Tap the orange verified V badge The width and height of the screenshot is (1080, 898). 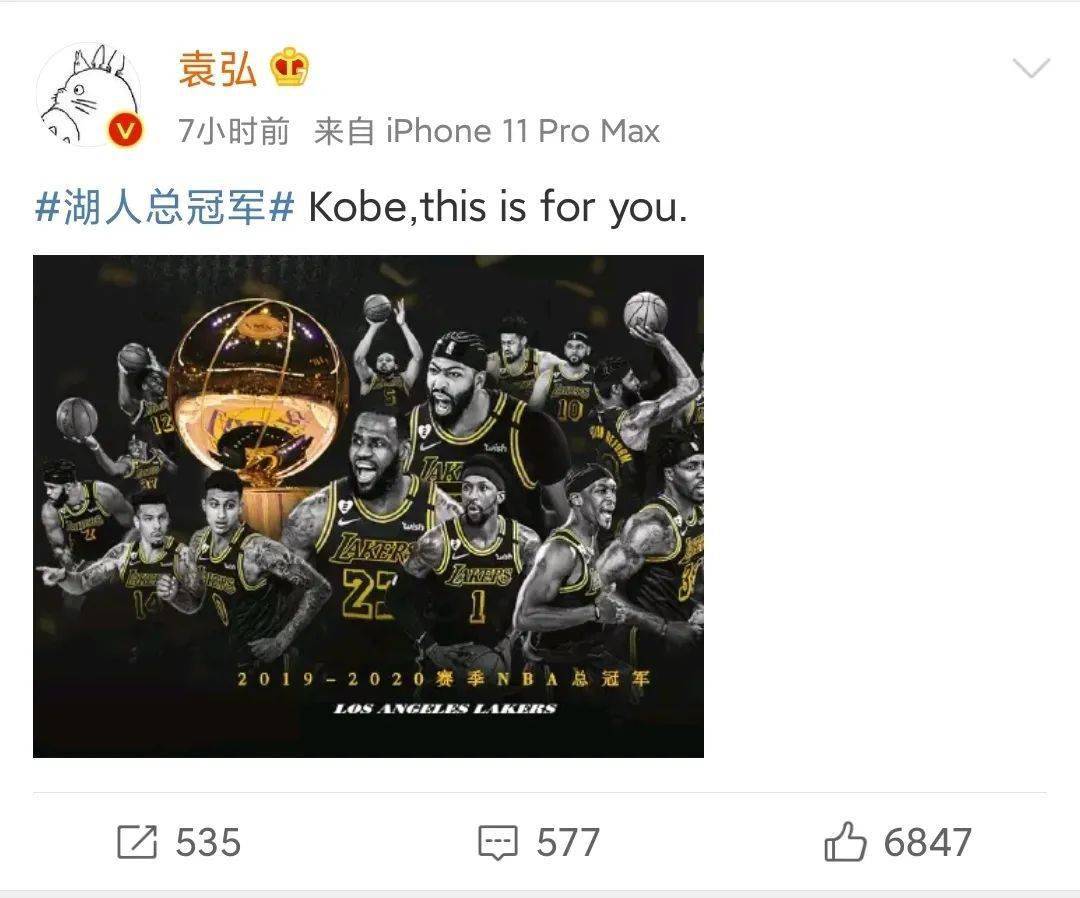[125, 130]
